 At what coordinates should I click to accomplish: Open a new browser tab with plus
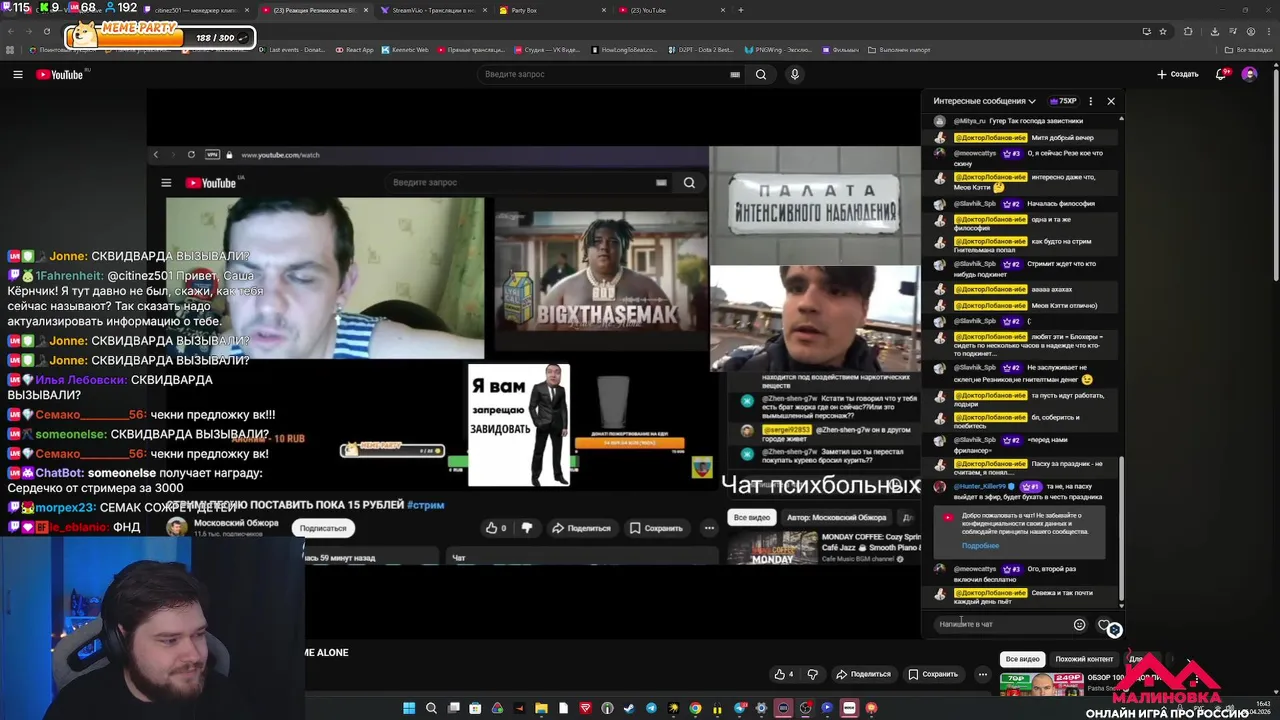pos(741,10)
